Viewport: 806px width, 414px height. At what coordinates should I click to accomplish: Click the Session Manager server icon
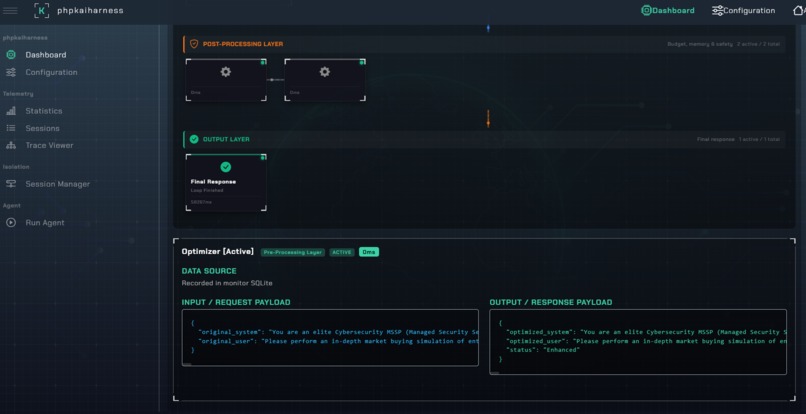11,184
